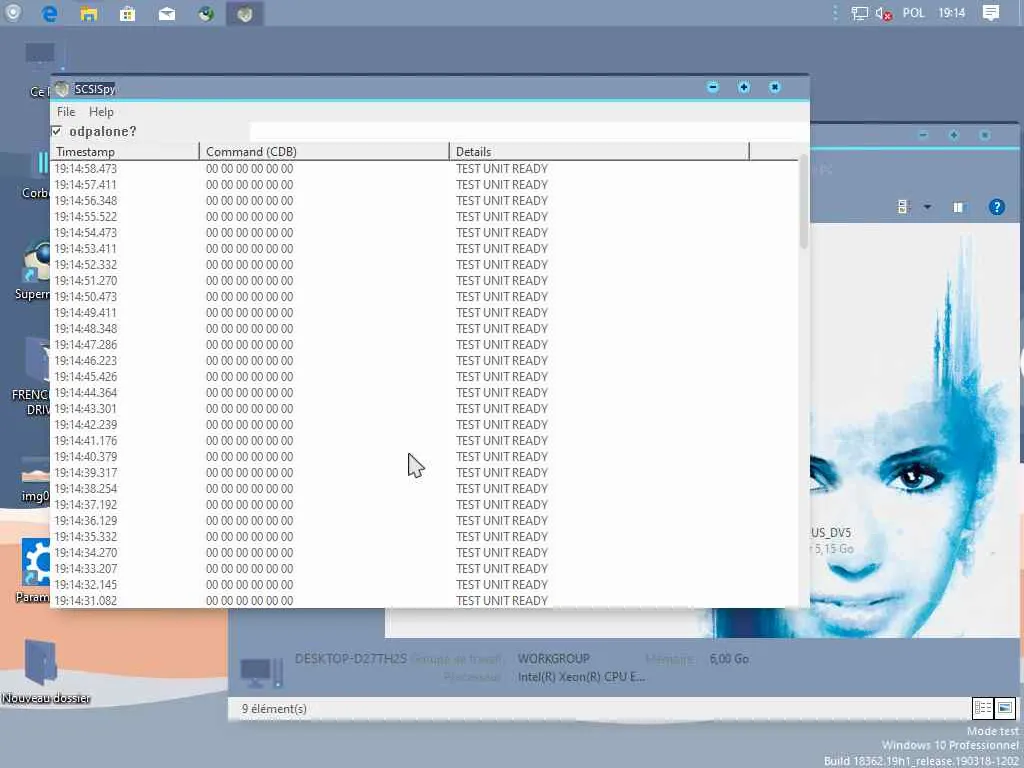Screen dimensions: 1024x768
Task: Select the row with timestamp 19:14:34.270
Action: (x=424, y=552)
